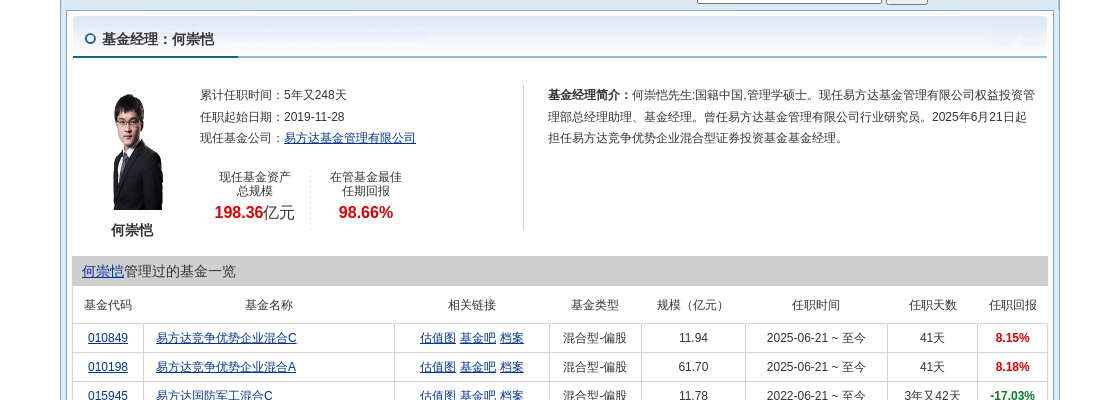Screen dimensions: 1120x400
Task: Open fund code 010198
Action: pos(108,367)
